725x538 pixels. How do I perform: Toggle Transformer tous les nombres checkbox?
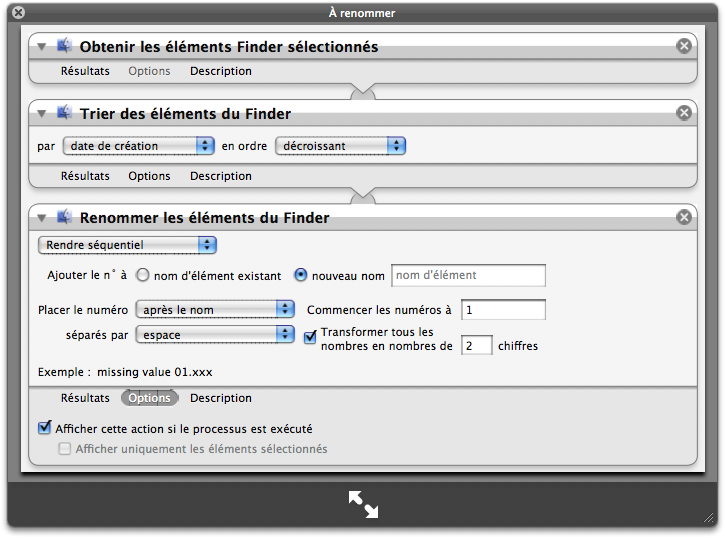(310, 337)
